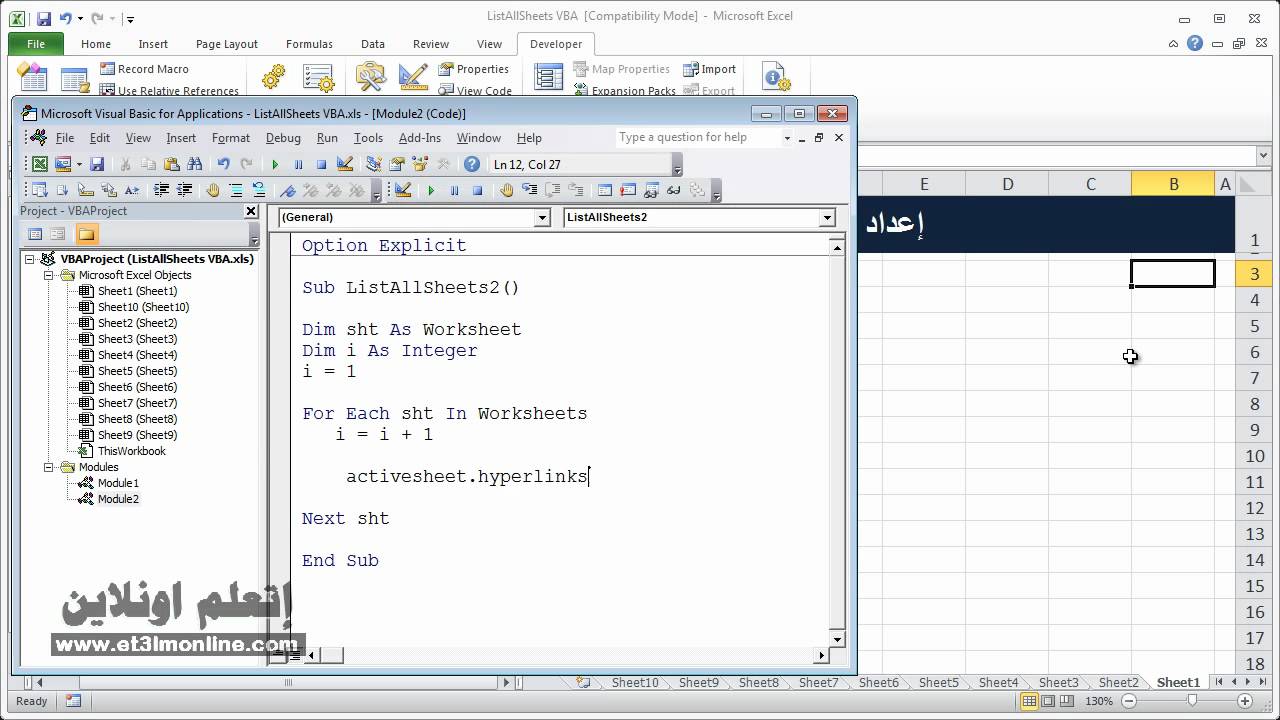This screenshot has width=1280, height=720.
Task: Click the Complete Word icon
Action: click(x=131, y=190)
